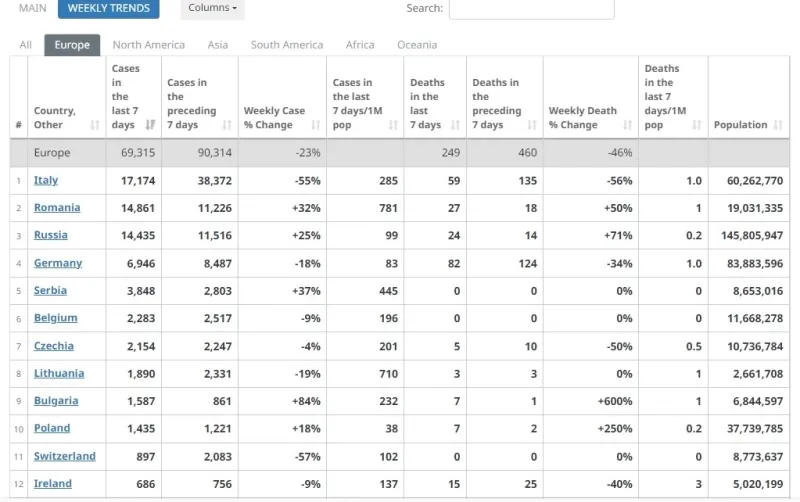Sort by Cases in last 7 days/1M pop icon
800x502 pixels.
coord(393,125)
